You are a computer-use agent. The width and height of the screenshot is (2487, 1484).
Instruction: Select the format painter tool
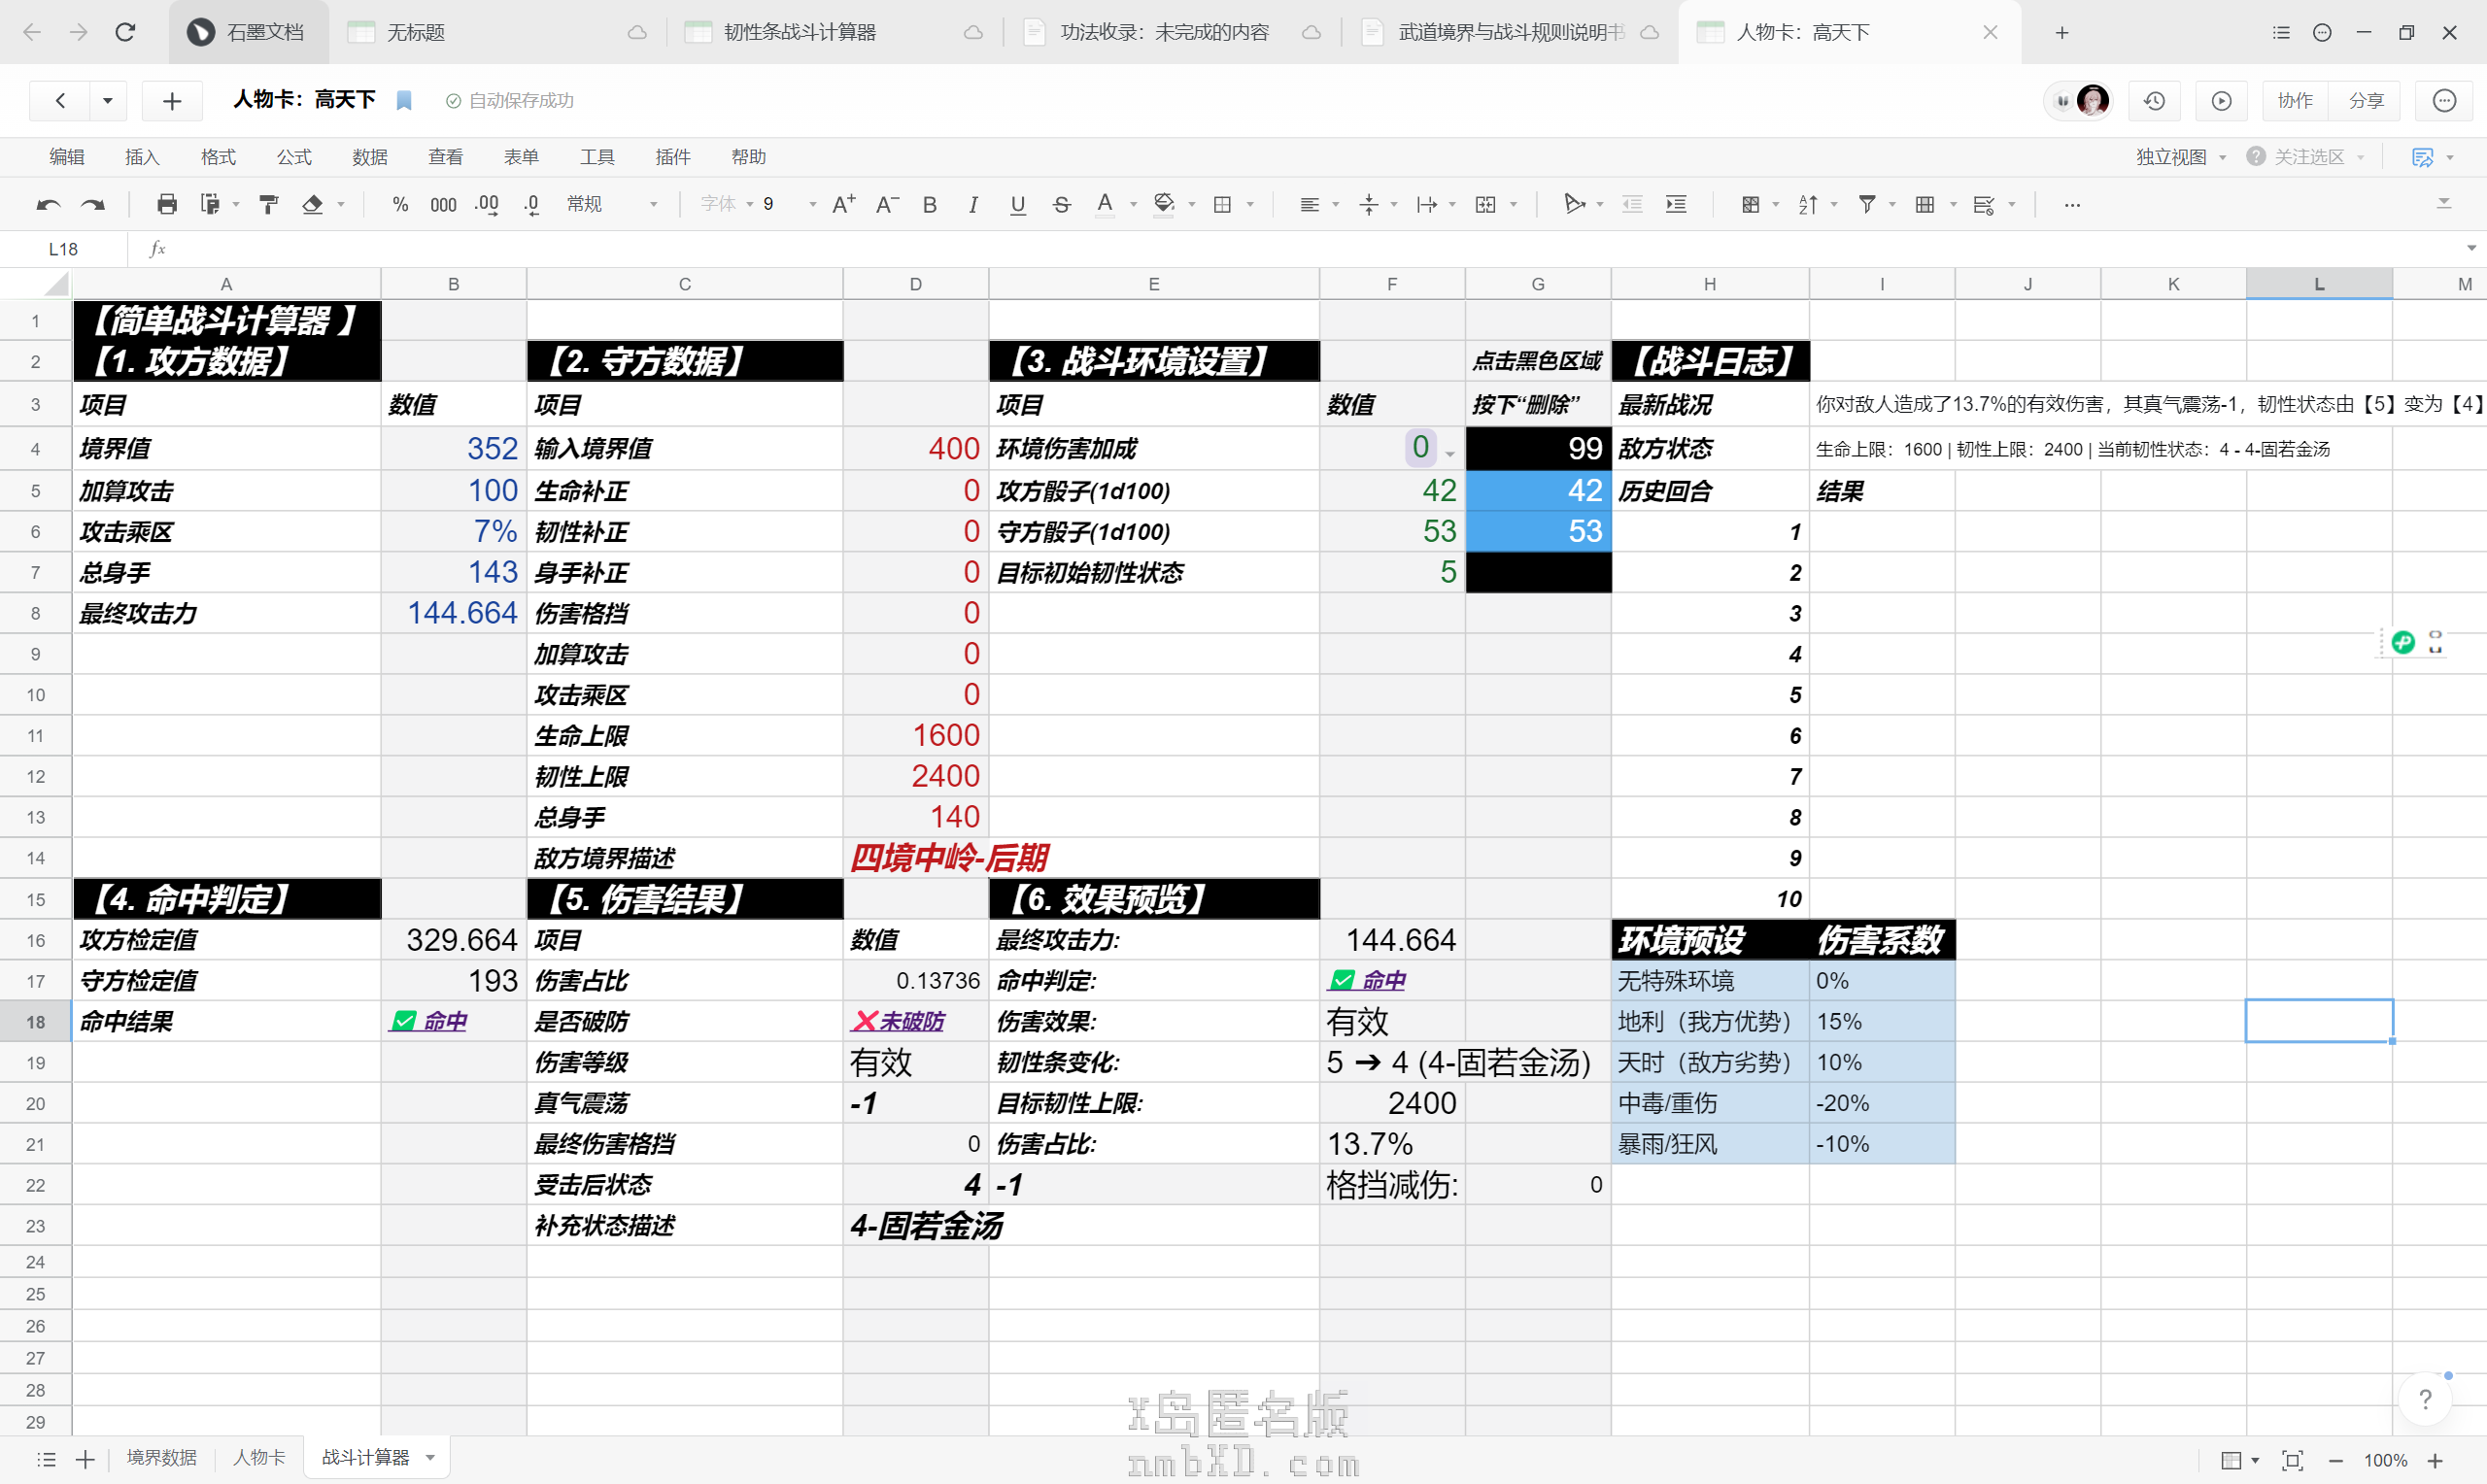pos(268,204)
